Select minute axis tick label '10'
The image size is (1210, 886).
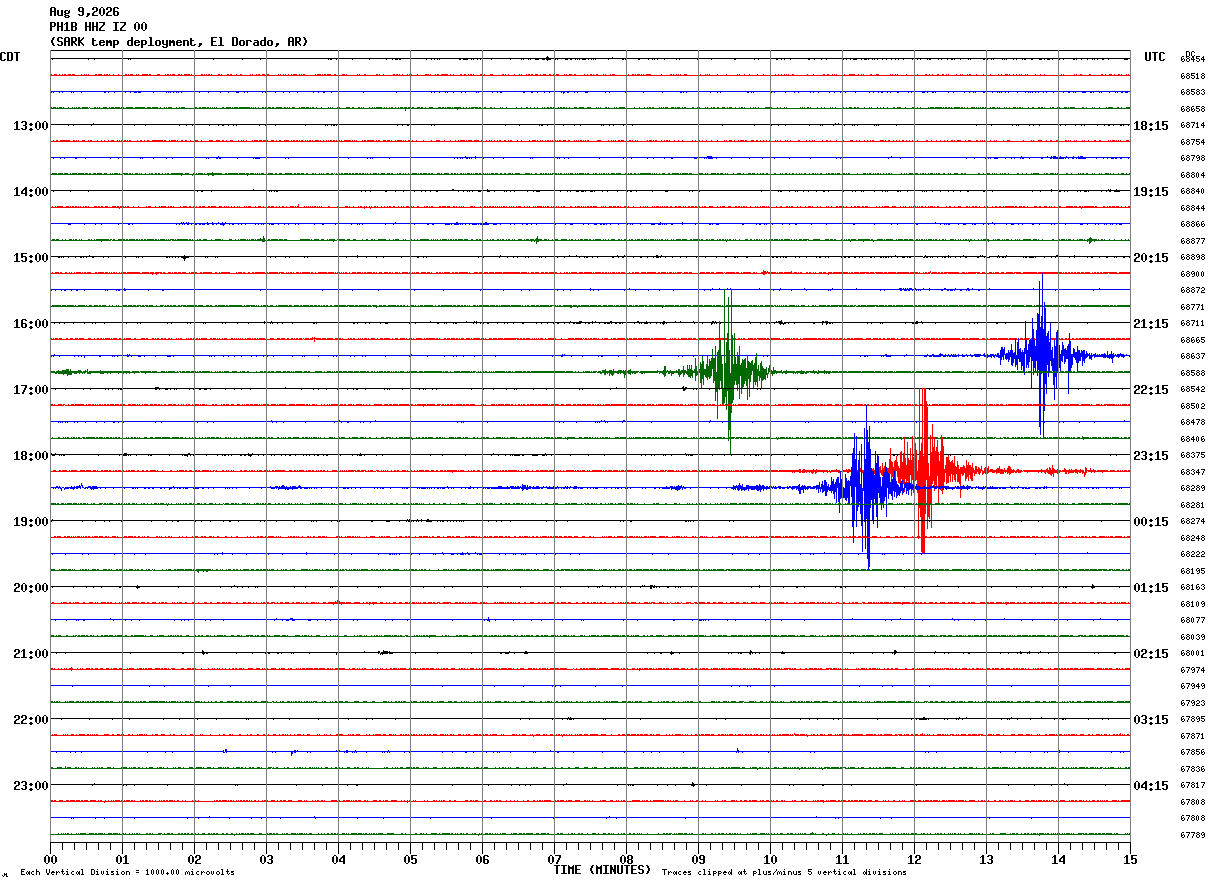point(770,859)
